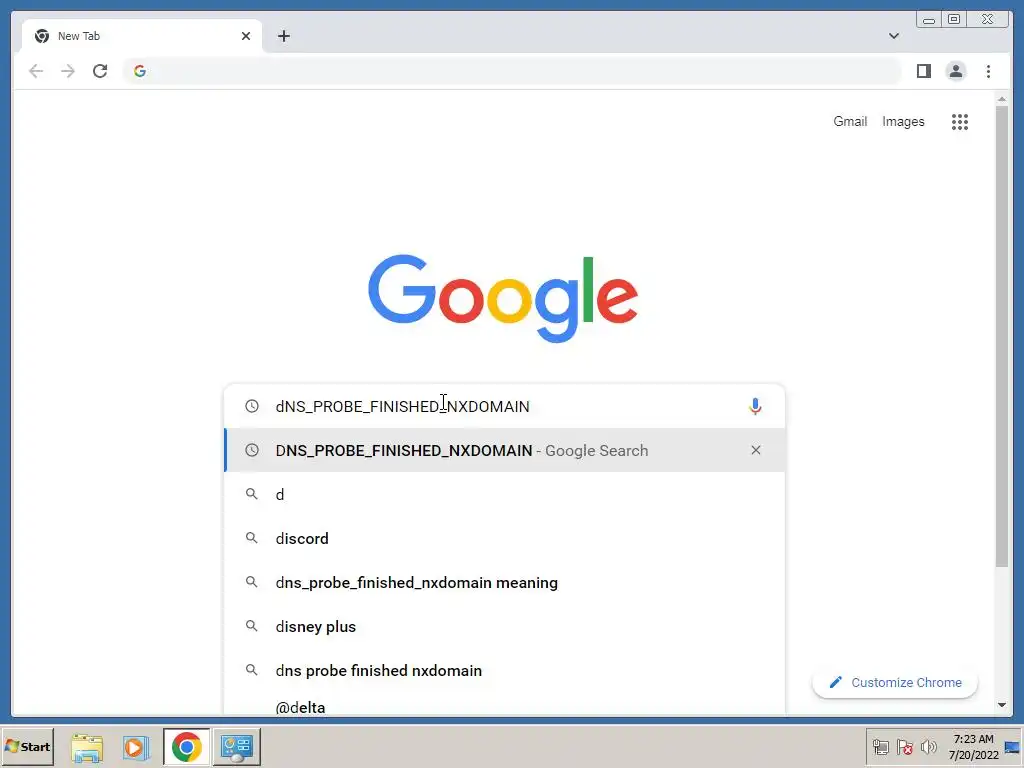Image resolution: width=1024 pixels, height=768 pixels.
Task: Go forward using the forward arrow
Action: 68,71
